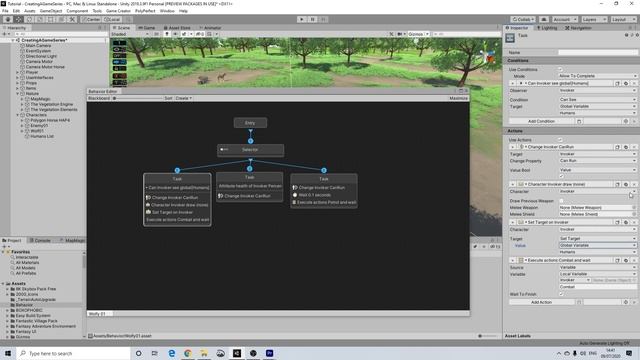Open the Mode dropdown Allow To Complete
The image size is (640, 360).
pyautogui.click(x=598, y=76)
